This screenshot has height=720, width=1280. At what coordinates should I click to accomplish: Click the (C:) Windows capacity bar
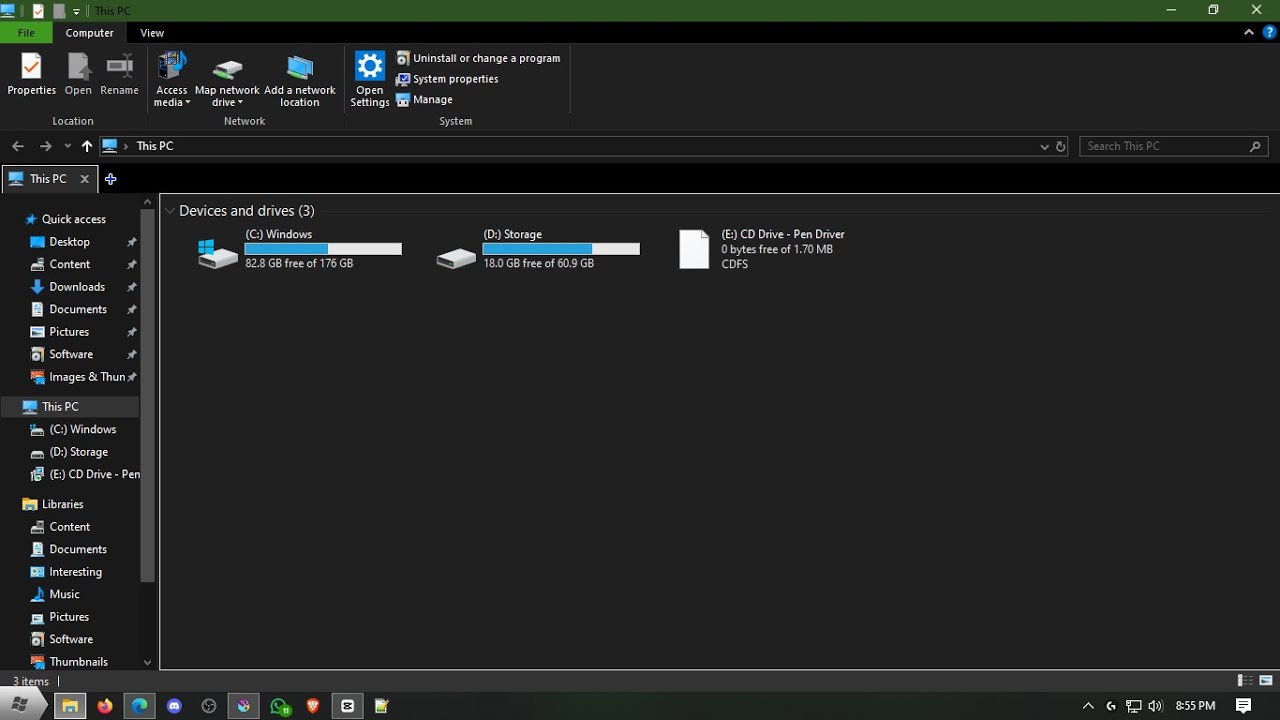323,249
